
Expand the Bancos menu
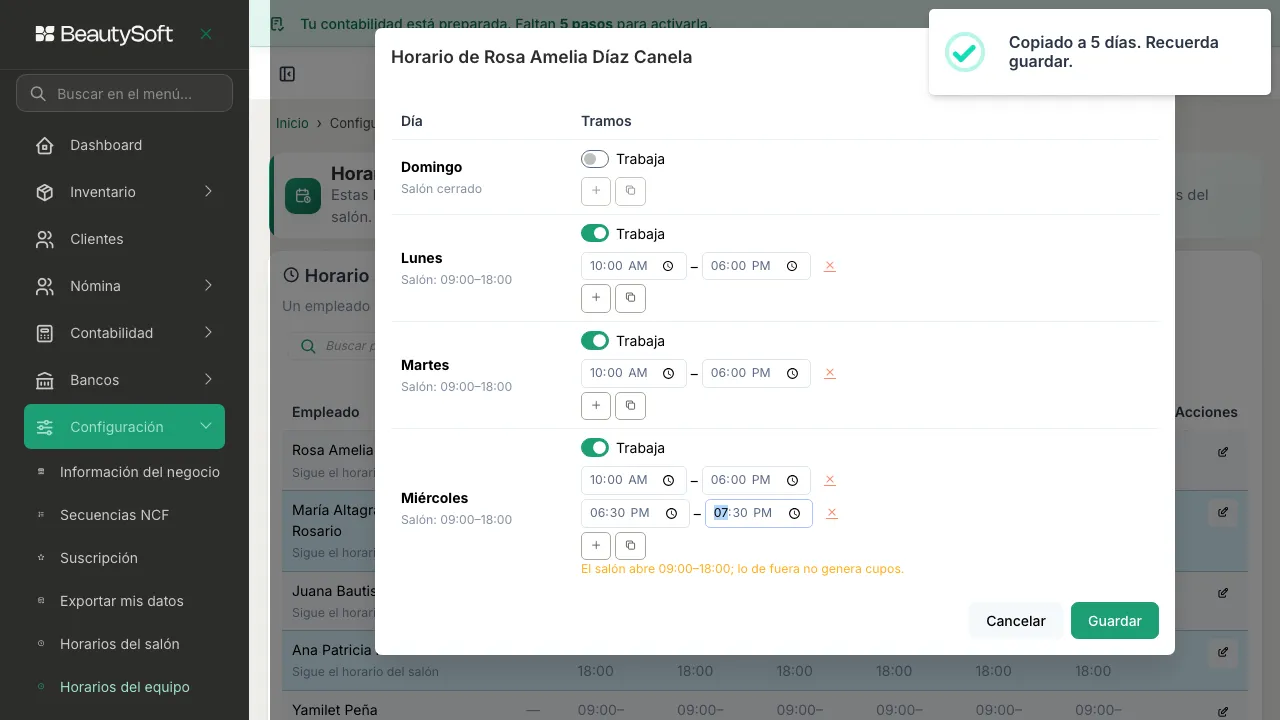[x=124, y=380]
